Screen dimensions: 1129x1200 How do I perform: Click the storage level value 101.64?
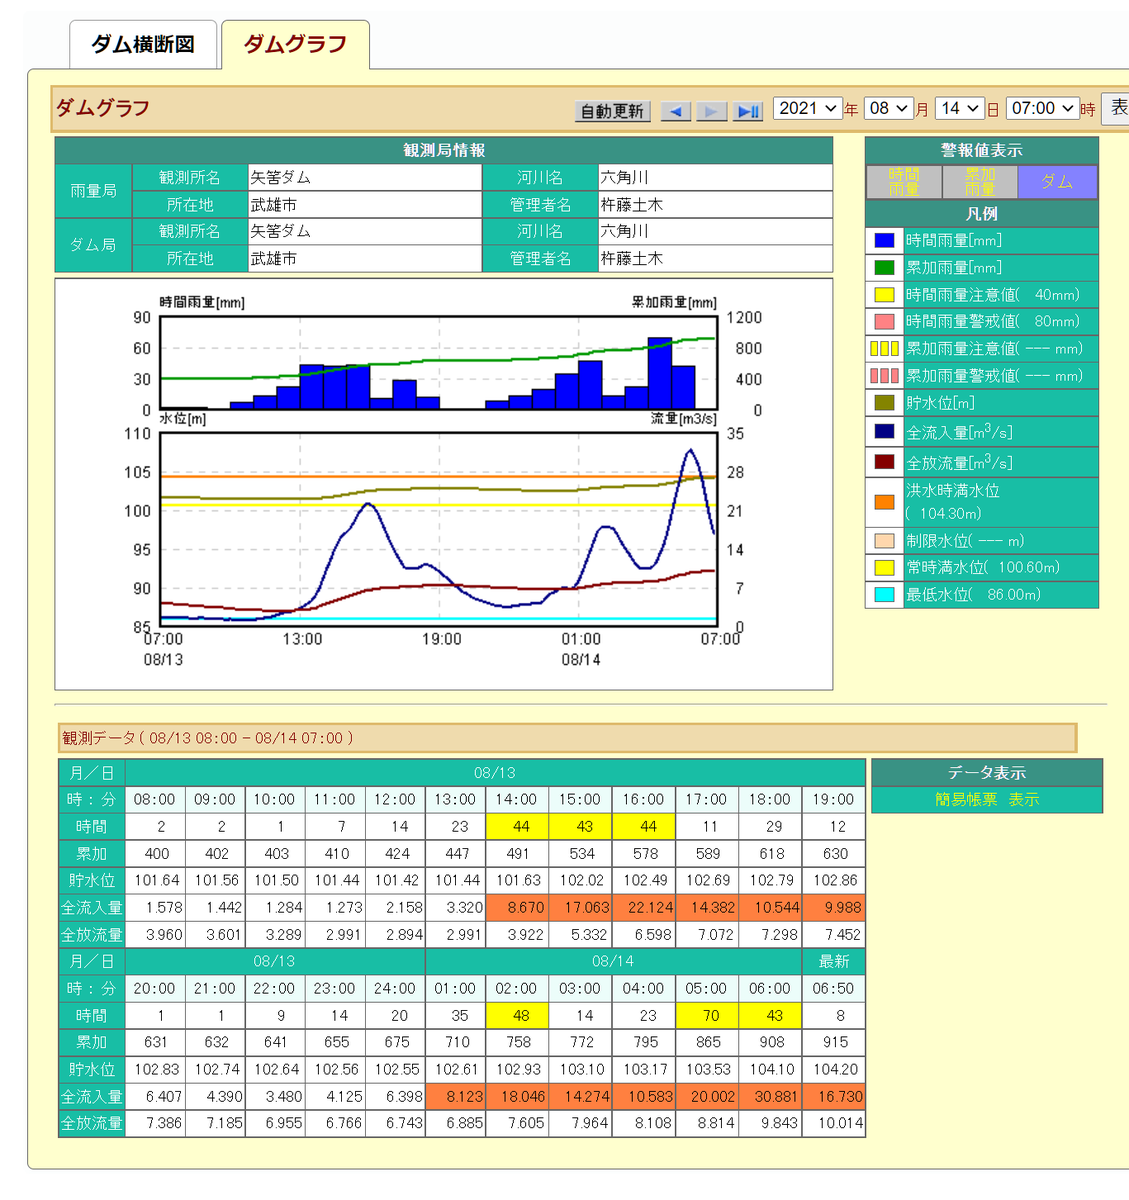pyautogui.click(x=156, y=881)
